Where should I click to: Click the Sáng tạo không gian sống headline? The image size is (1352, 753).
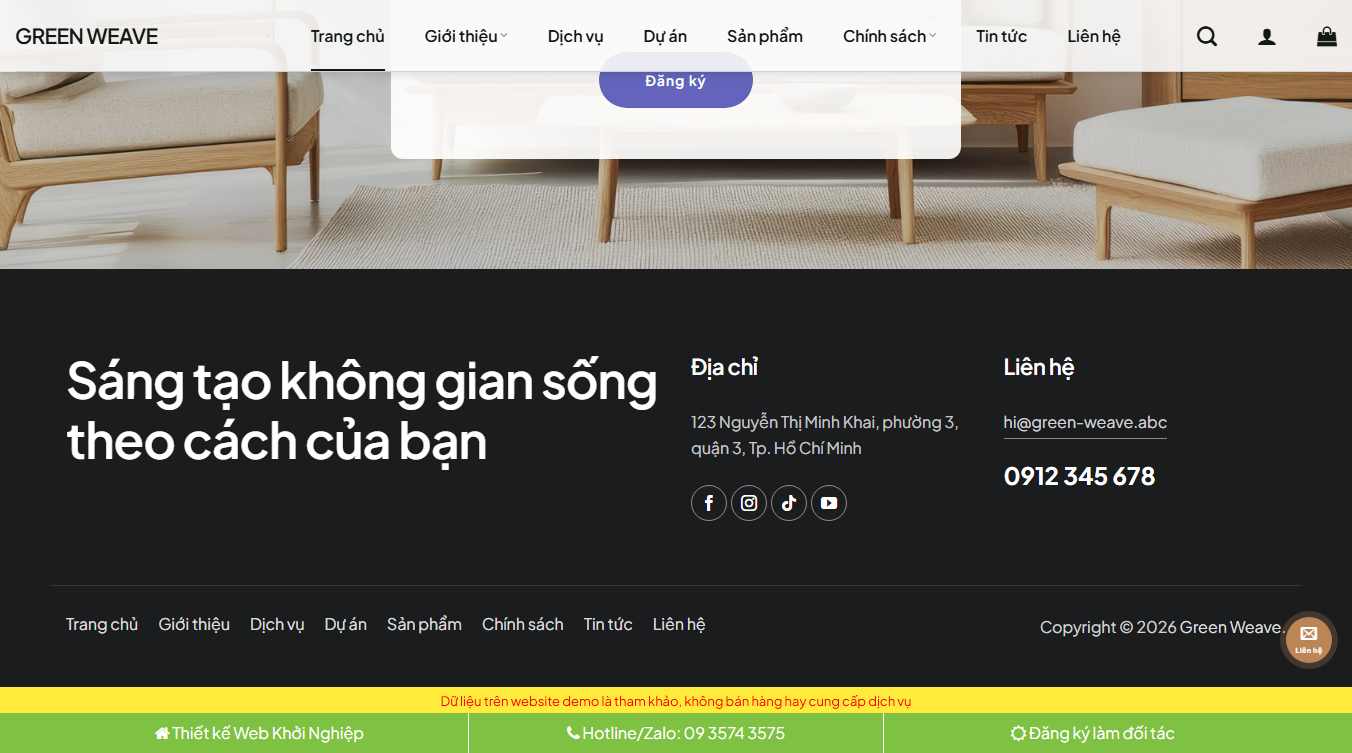(x=362, y=410)
